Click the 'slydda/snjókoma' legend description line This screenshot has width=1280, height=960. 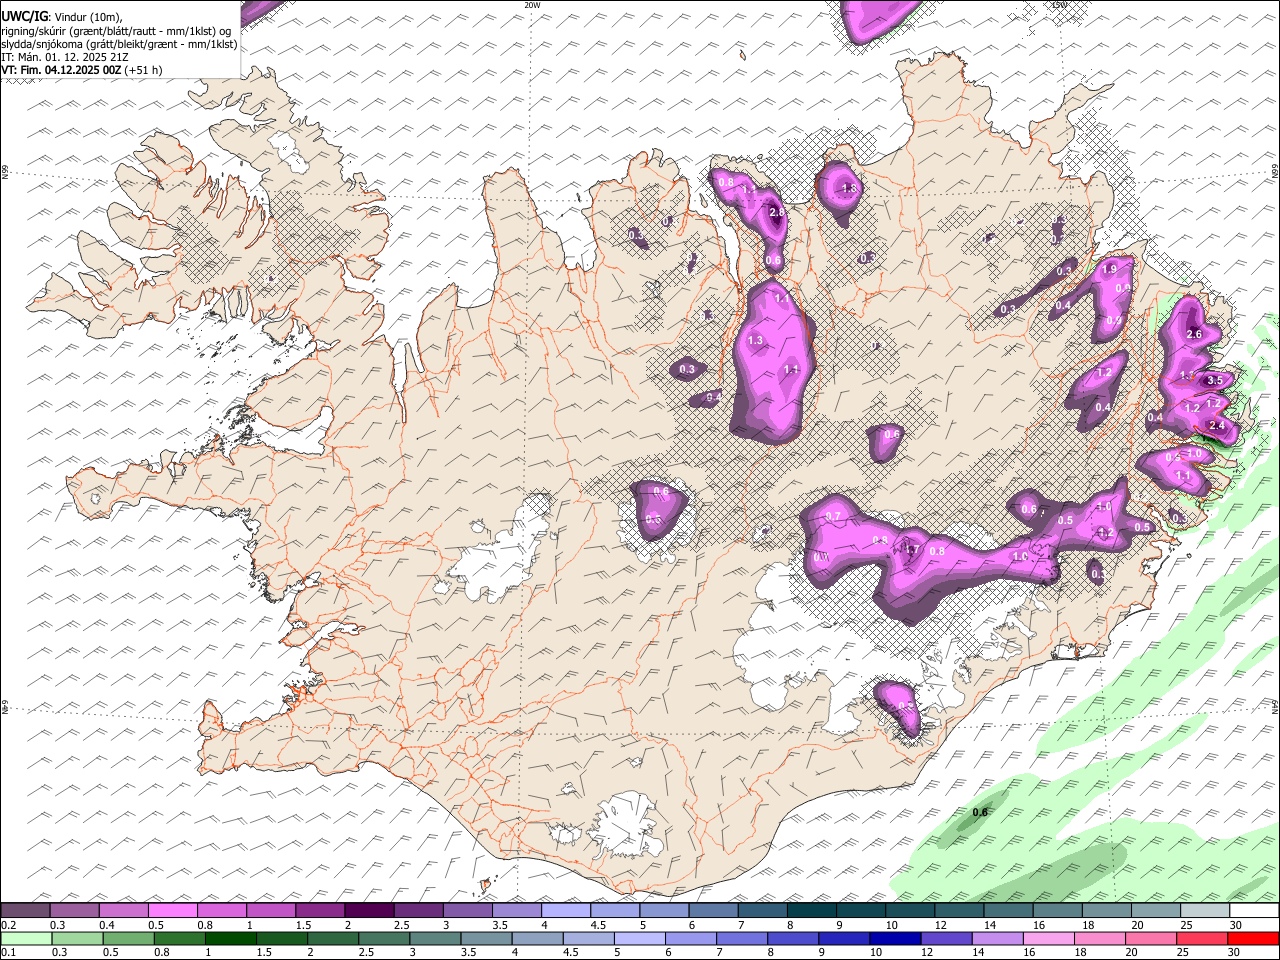119,44
